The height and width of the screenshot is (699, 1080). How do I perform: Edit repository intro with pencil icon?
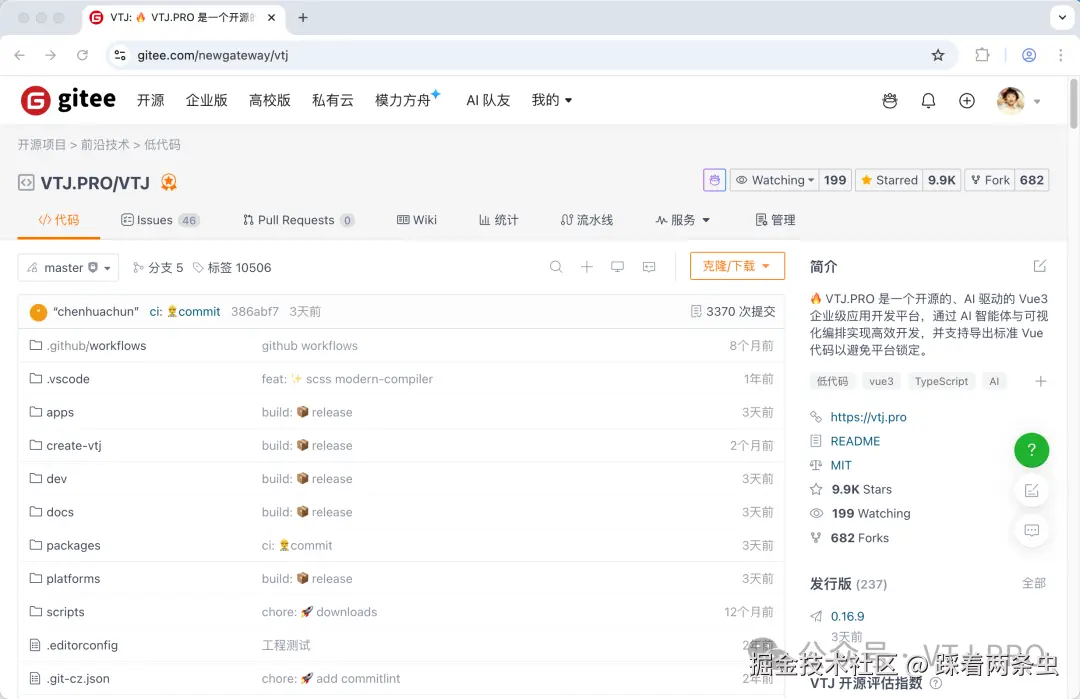click(1040, 266)
